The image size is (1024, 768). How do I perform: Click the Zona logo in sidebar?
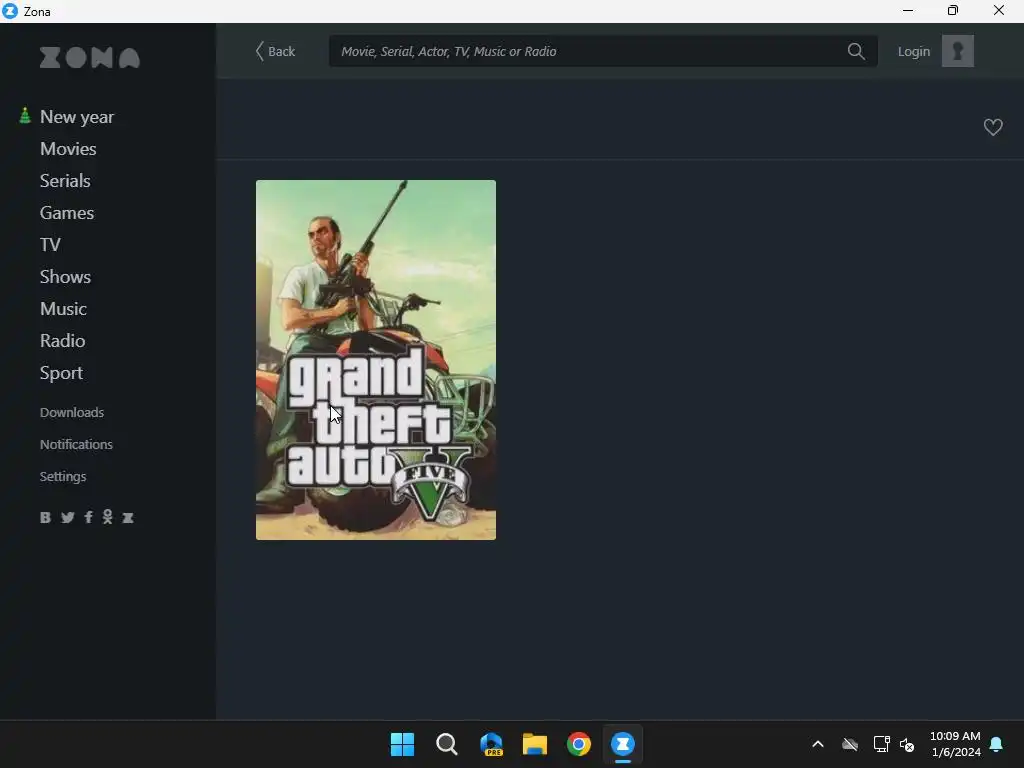(x=90, y=58)
